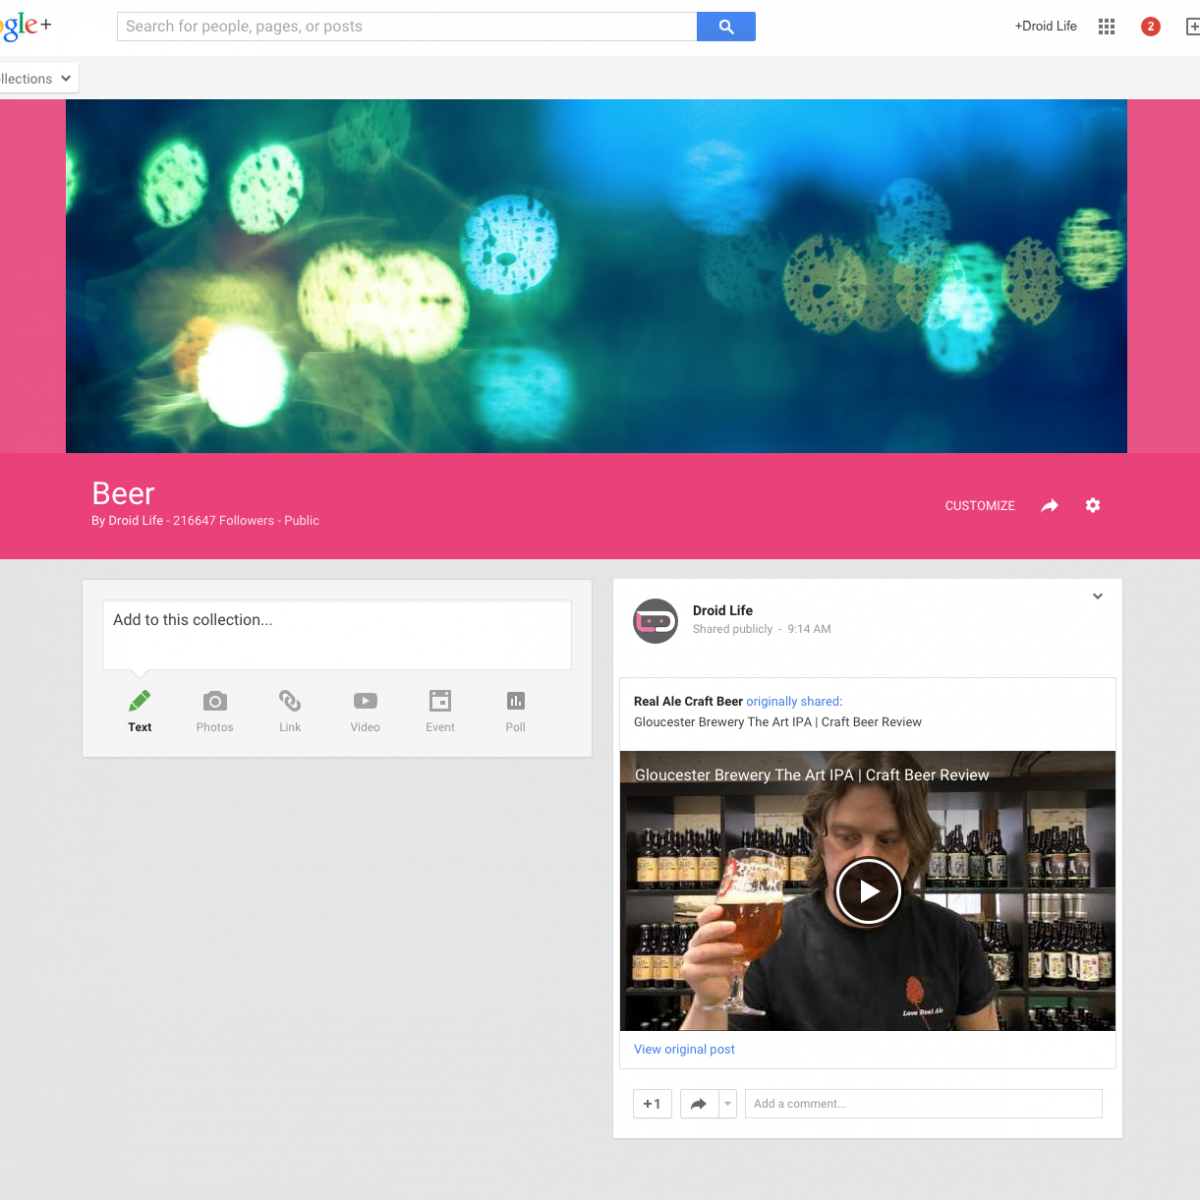
Task: Select the Text pencil post option
Action: point(140,711)
